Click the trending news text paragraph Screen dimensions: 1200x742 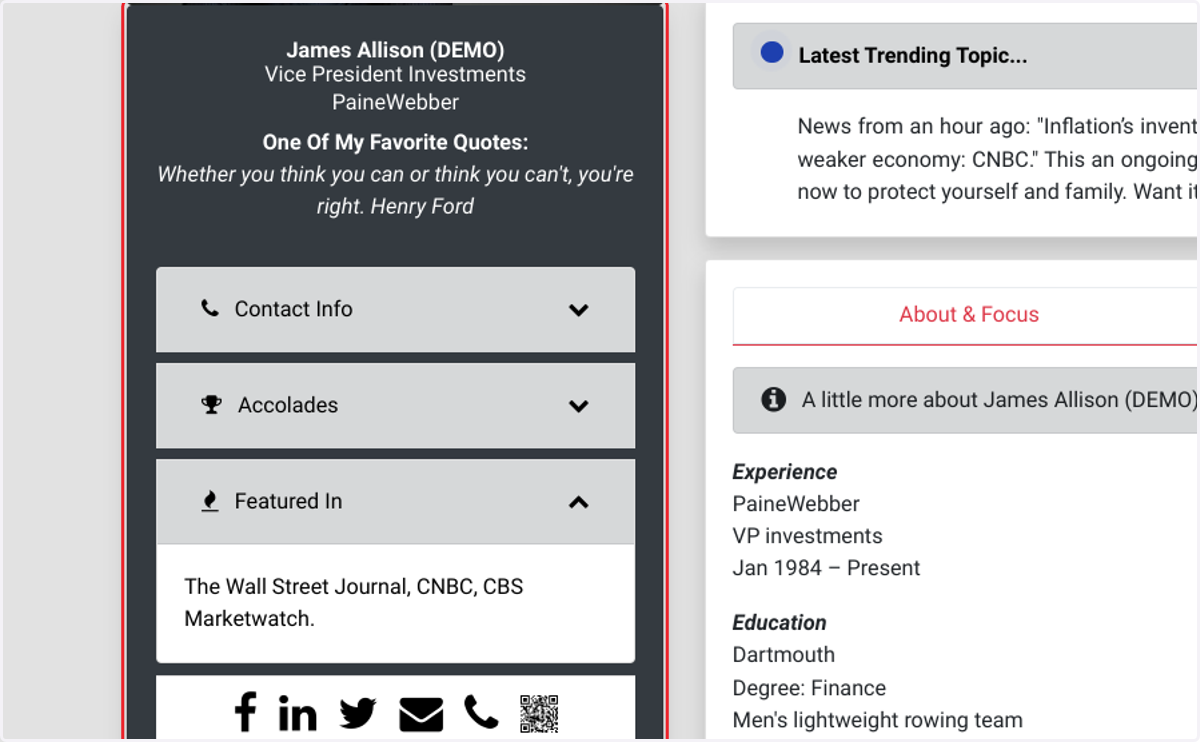(x=997, y=158)
